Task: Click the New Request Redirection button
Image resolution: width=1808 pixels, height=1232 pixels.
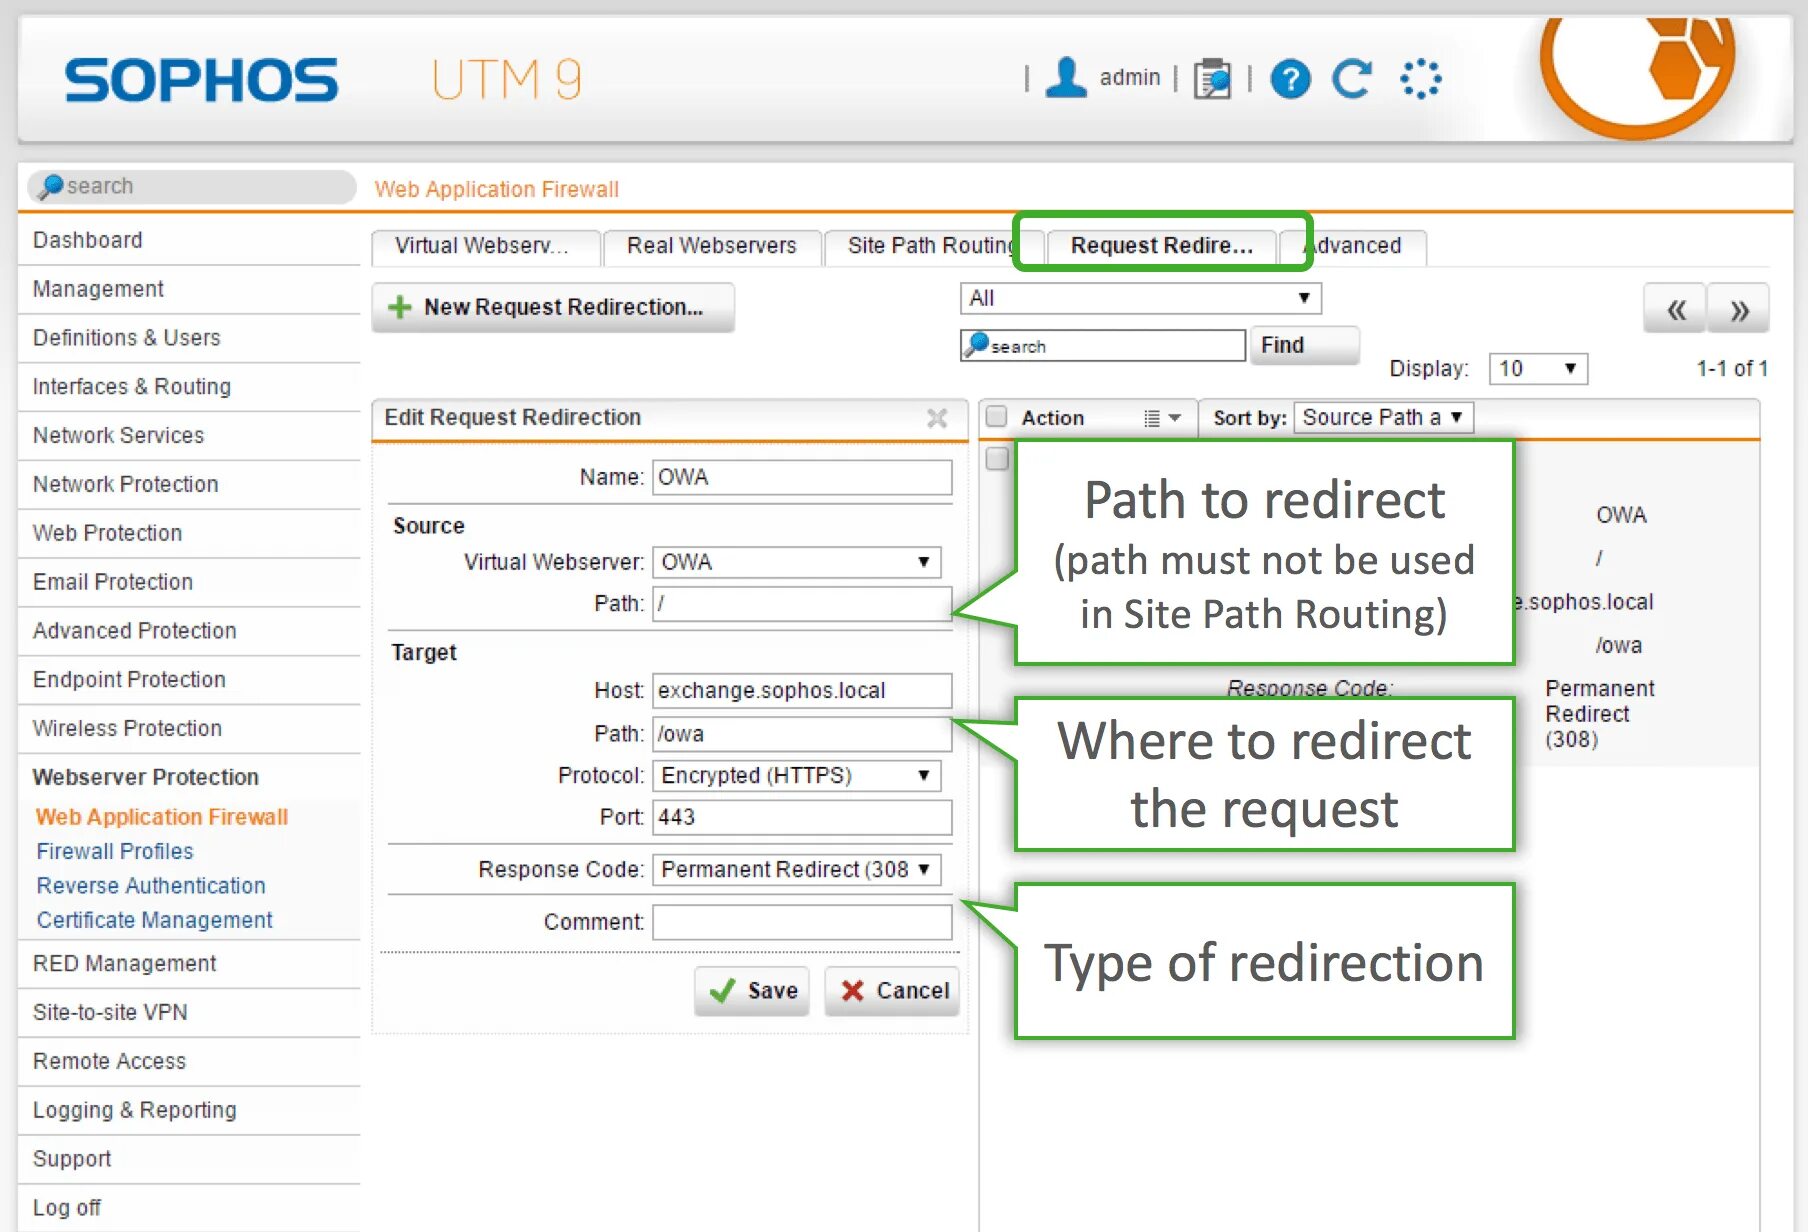Action: coord(553,307)
